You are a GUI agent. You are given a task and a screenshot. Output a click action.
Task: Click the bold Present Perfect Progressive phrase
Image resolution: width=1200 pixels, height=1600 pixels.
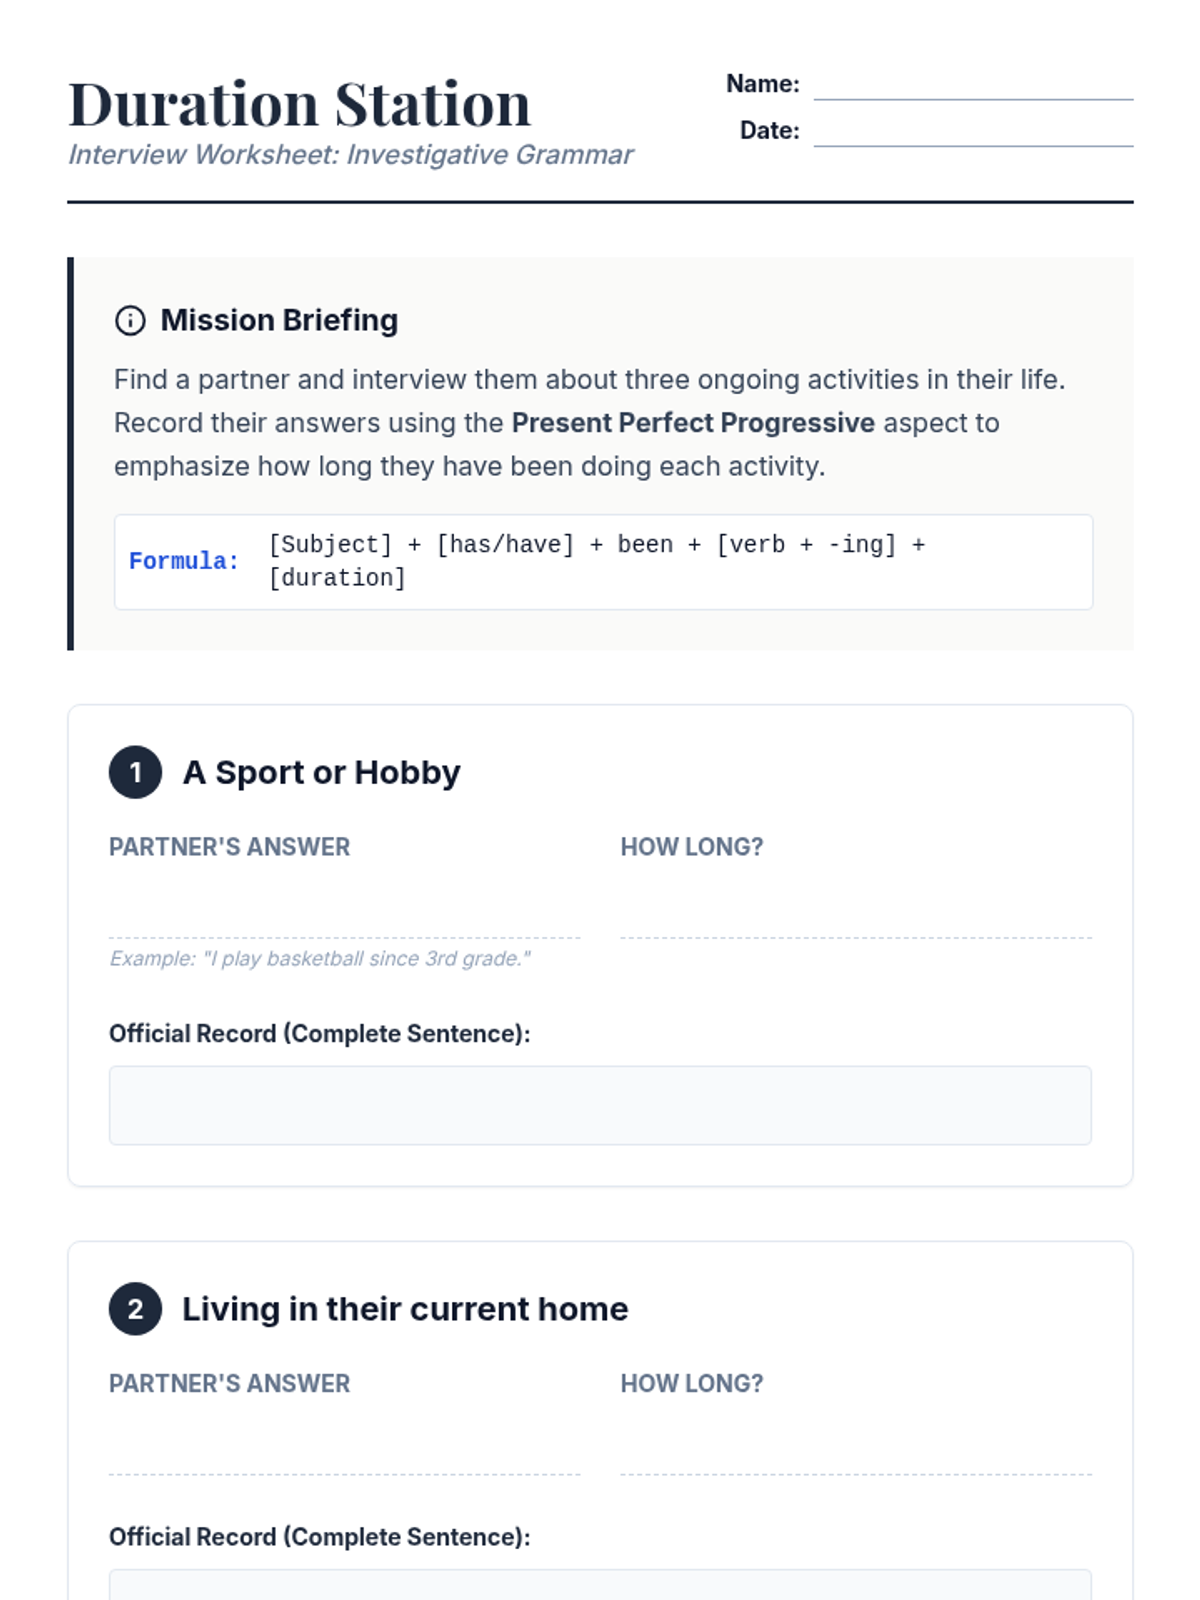pos(693,423)
